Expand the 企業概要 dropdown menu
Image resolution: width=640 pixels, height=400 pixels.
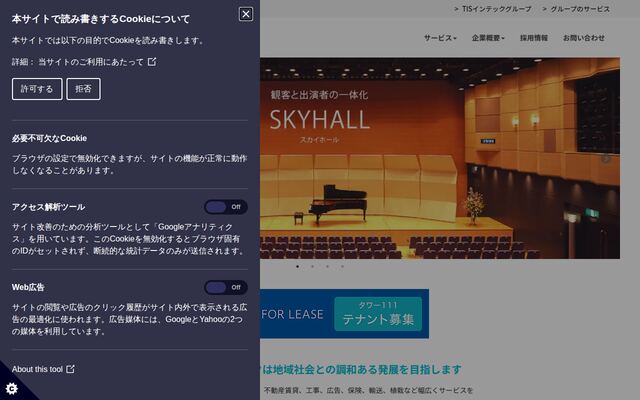click(488, 38)
